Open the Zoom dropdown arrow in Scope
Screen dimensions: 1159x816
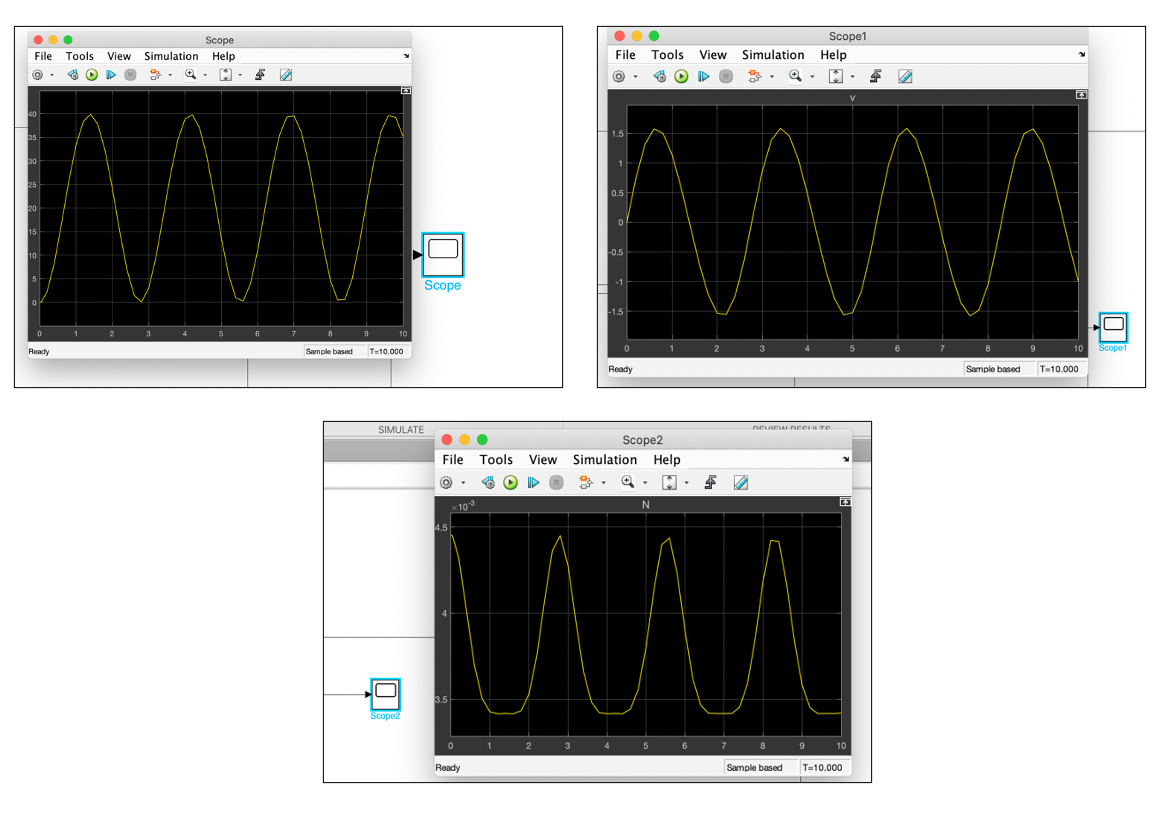click(204, 74)
